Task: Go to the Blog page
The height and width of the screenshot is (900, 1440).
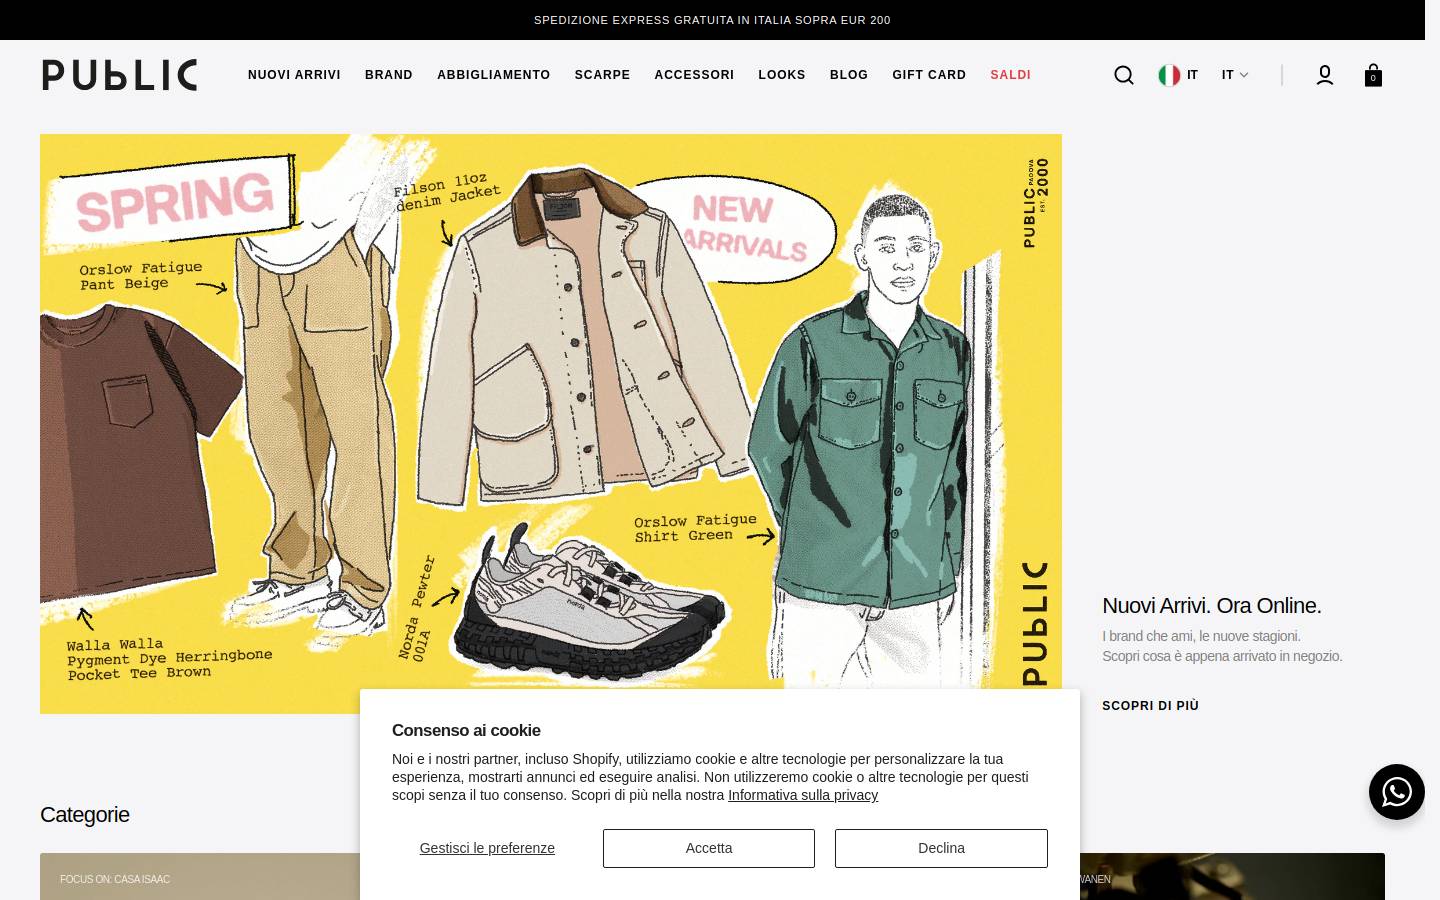Action: coord(849,75)
